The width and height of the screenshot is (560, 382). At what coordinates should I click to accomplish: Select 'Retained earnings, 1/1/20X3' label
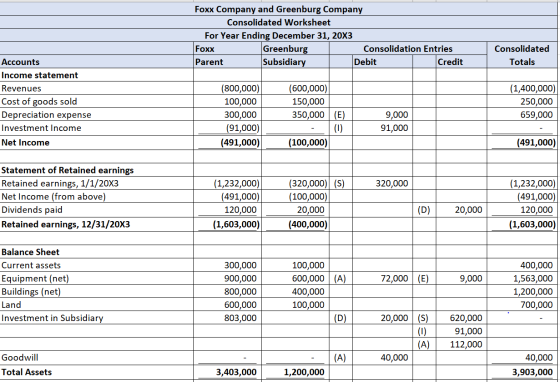click(x=60, y=184)
